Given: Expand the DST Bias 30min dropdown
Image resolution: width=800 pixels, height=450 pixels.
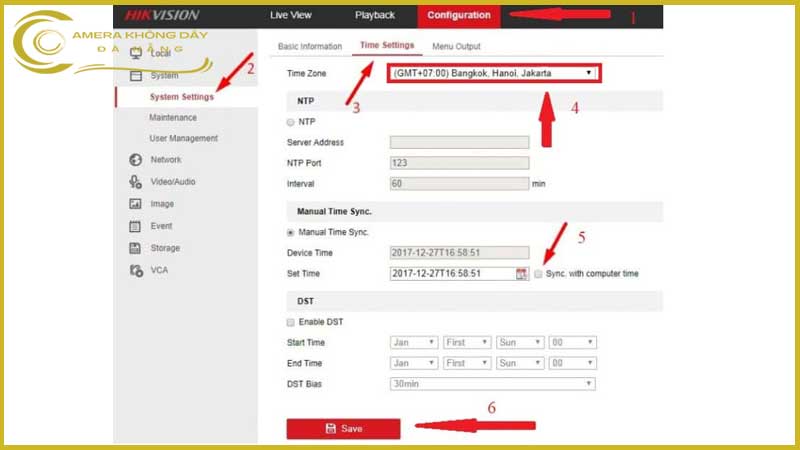Looking at the screenshot, I should click(492, 384).
